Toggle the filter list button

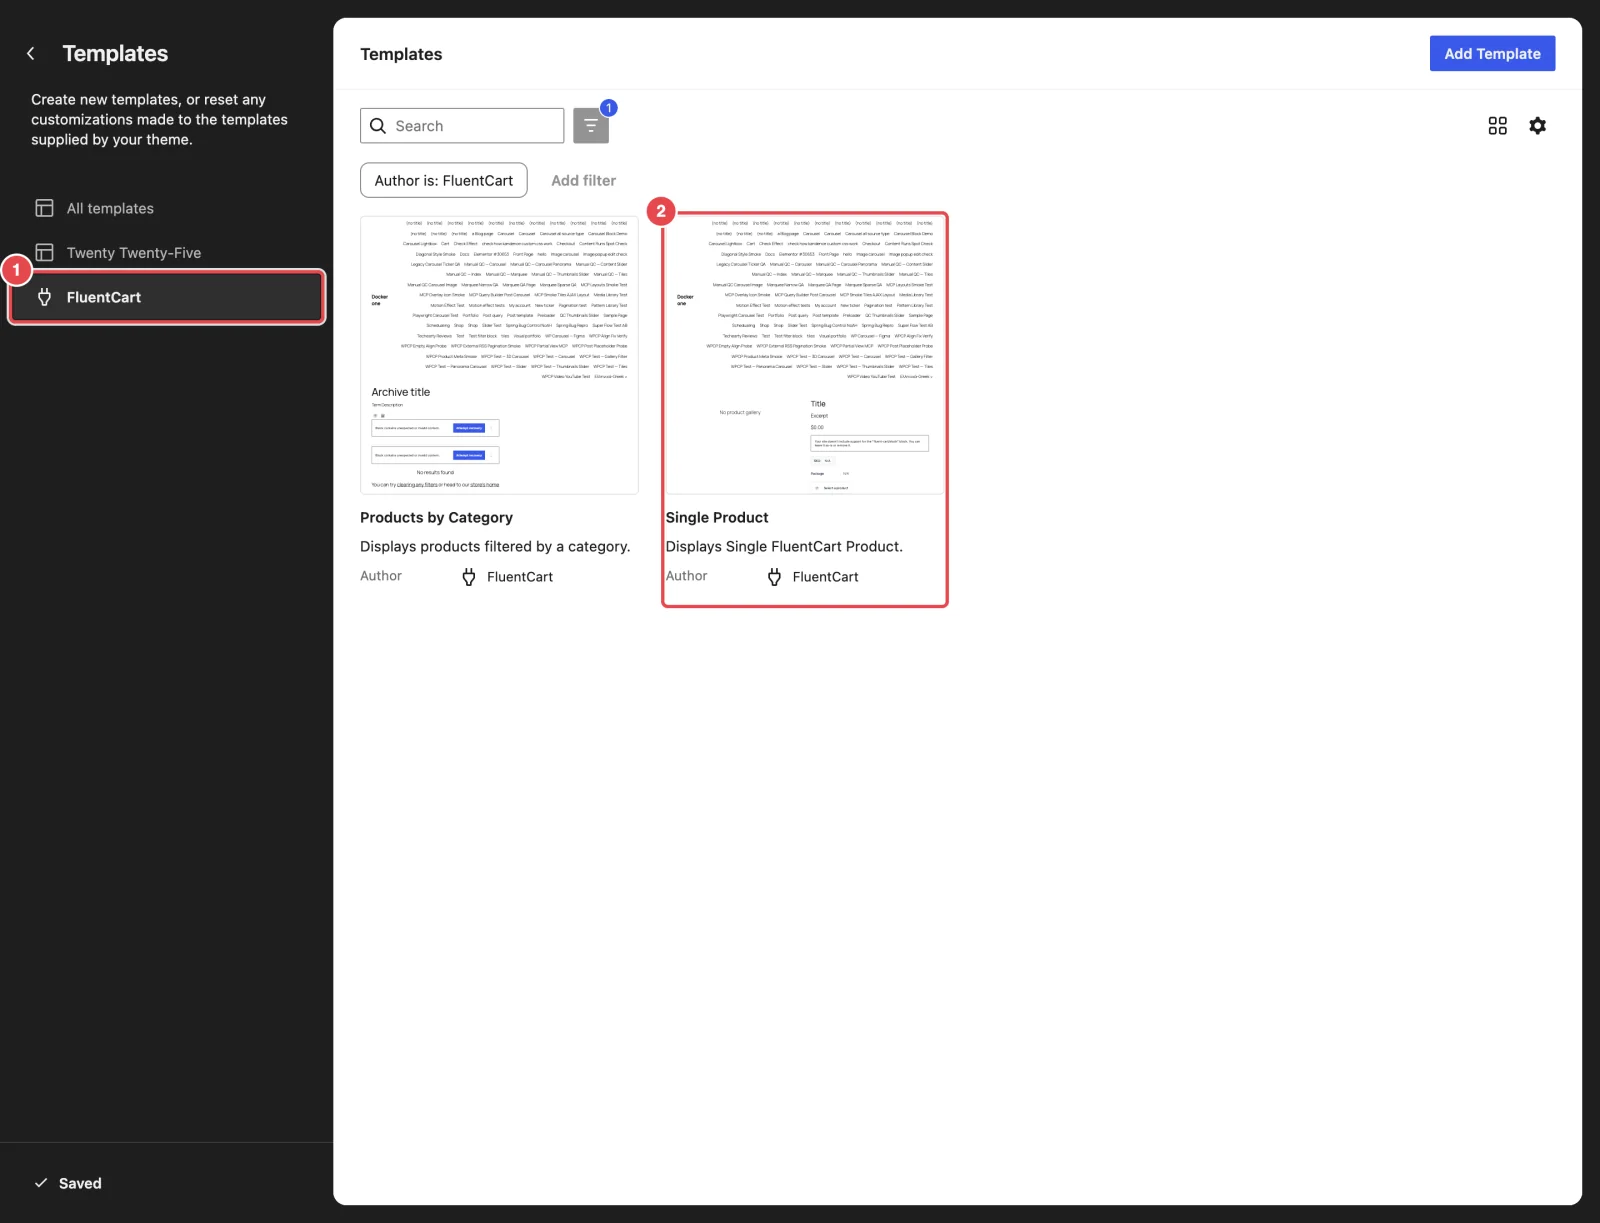tap(591, 126)
